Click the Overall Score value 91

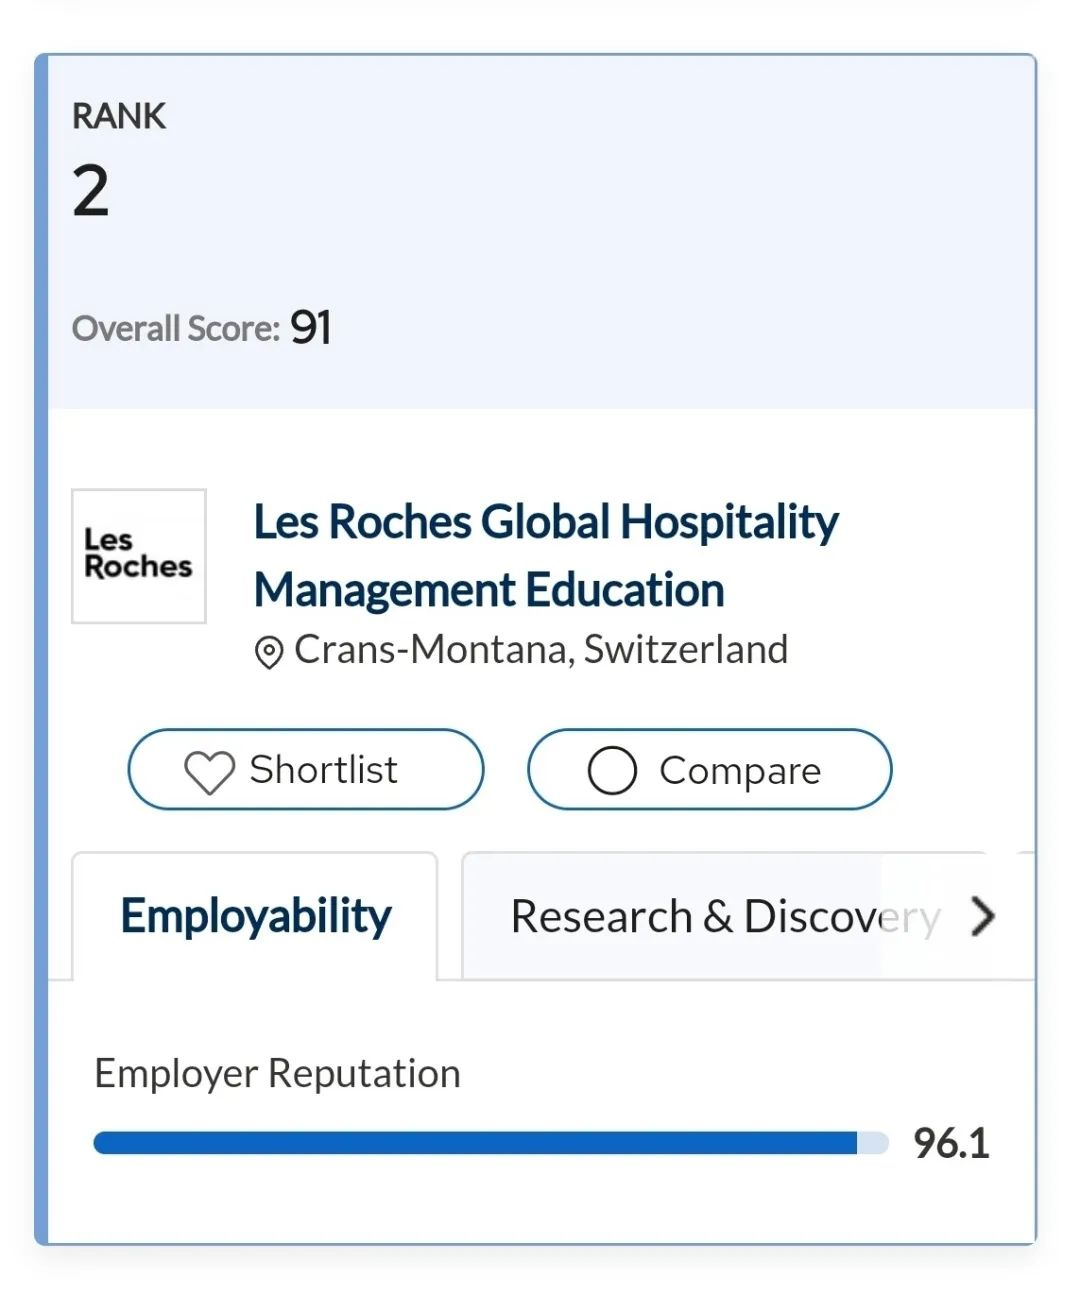[x=311, y=328]
